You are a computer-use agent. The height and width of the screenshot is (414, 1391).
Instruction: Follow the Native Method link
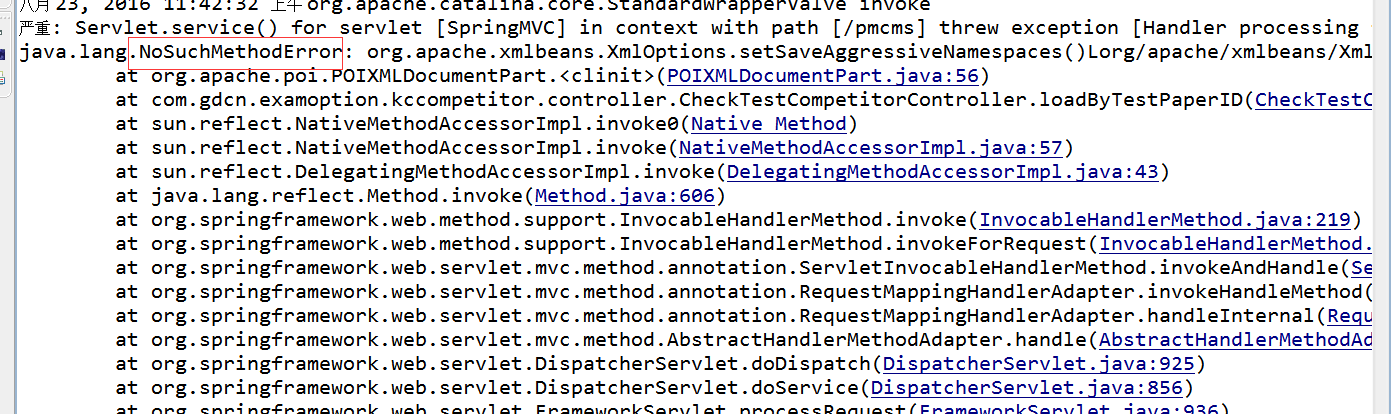pyautogui.click(x=769, y=124)
